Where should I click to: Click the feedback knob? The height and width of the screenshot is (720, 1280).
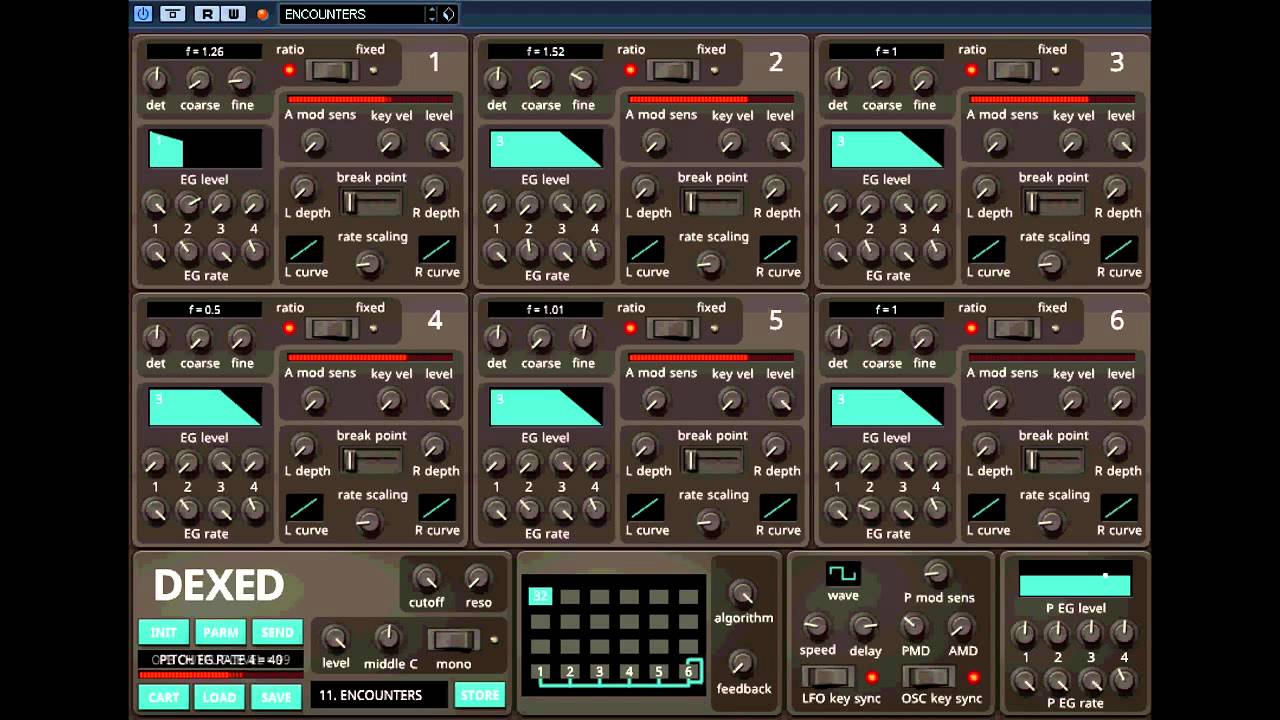click(743, 664)
